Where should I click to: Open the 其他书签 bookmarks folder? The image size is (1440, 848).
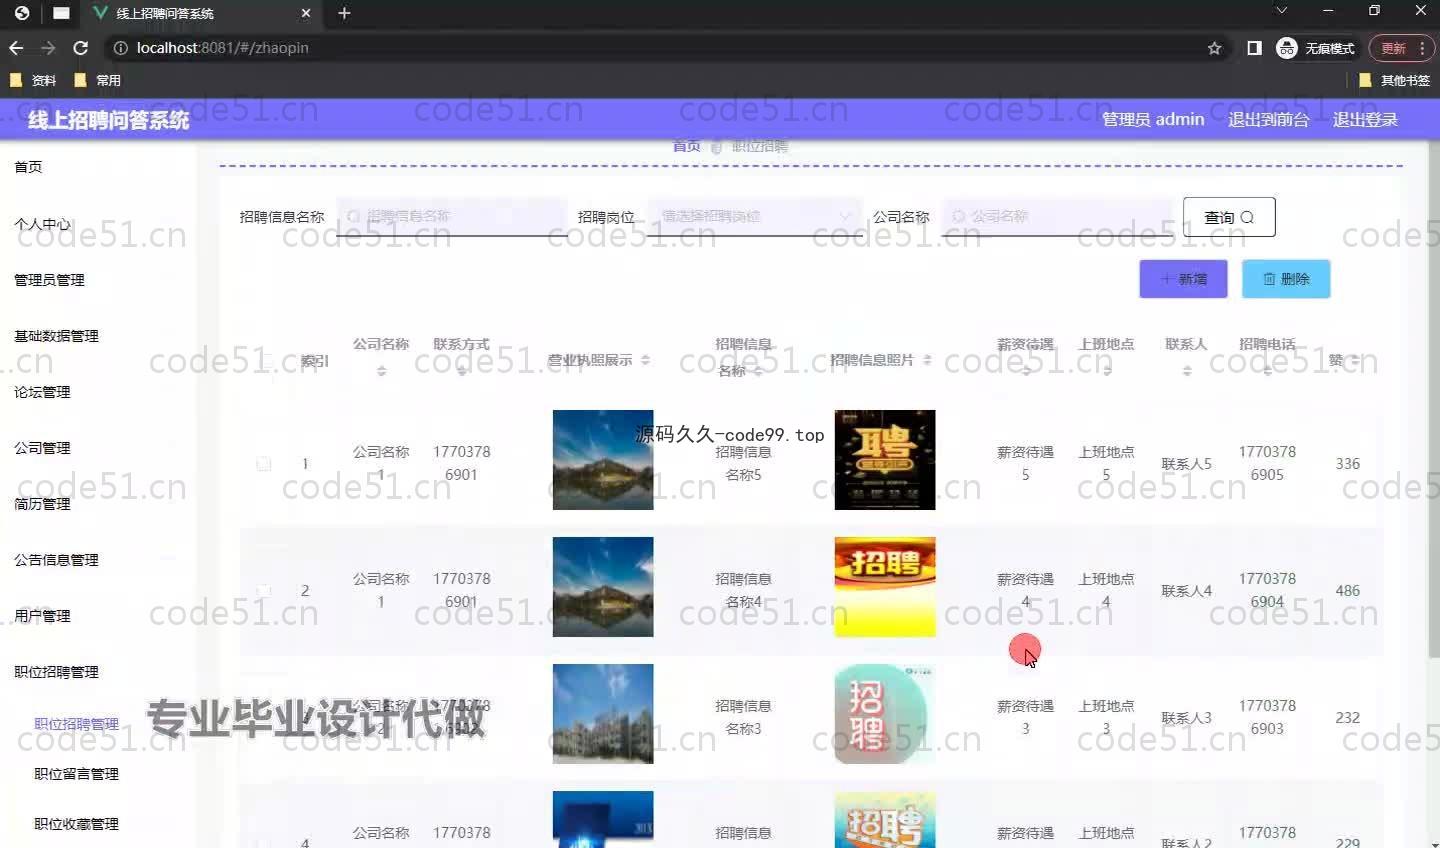tap(1394, 80)
